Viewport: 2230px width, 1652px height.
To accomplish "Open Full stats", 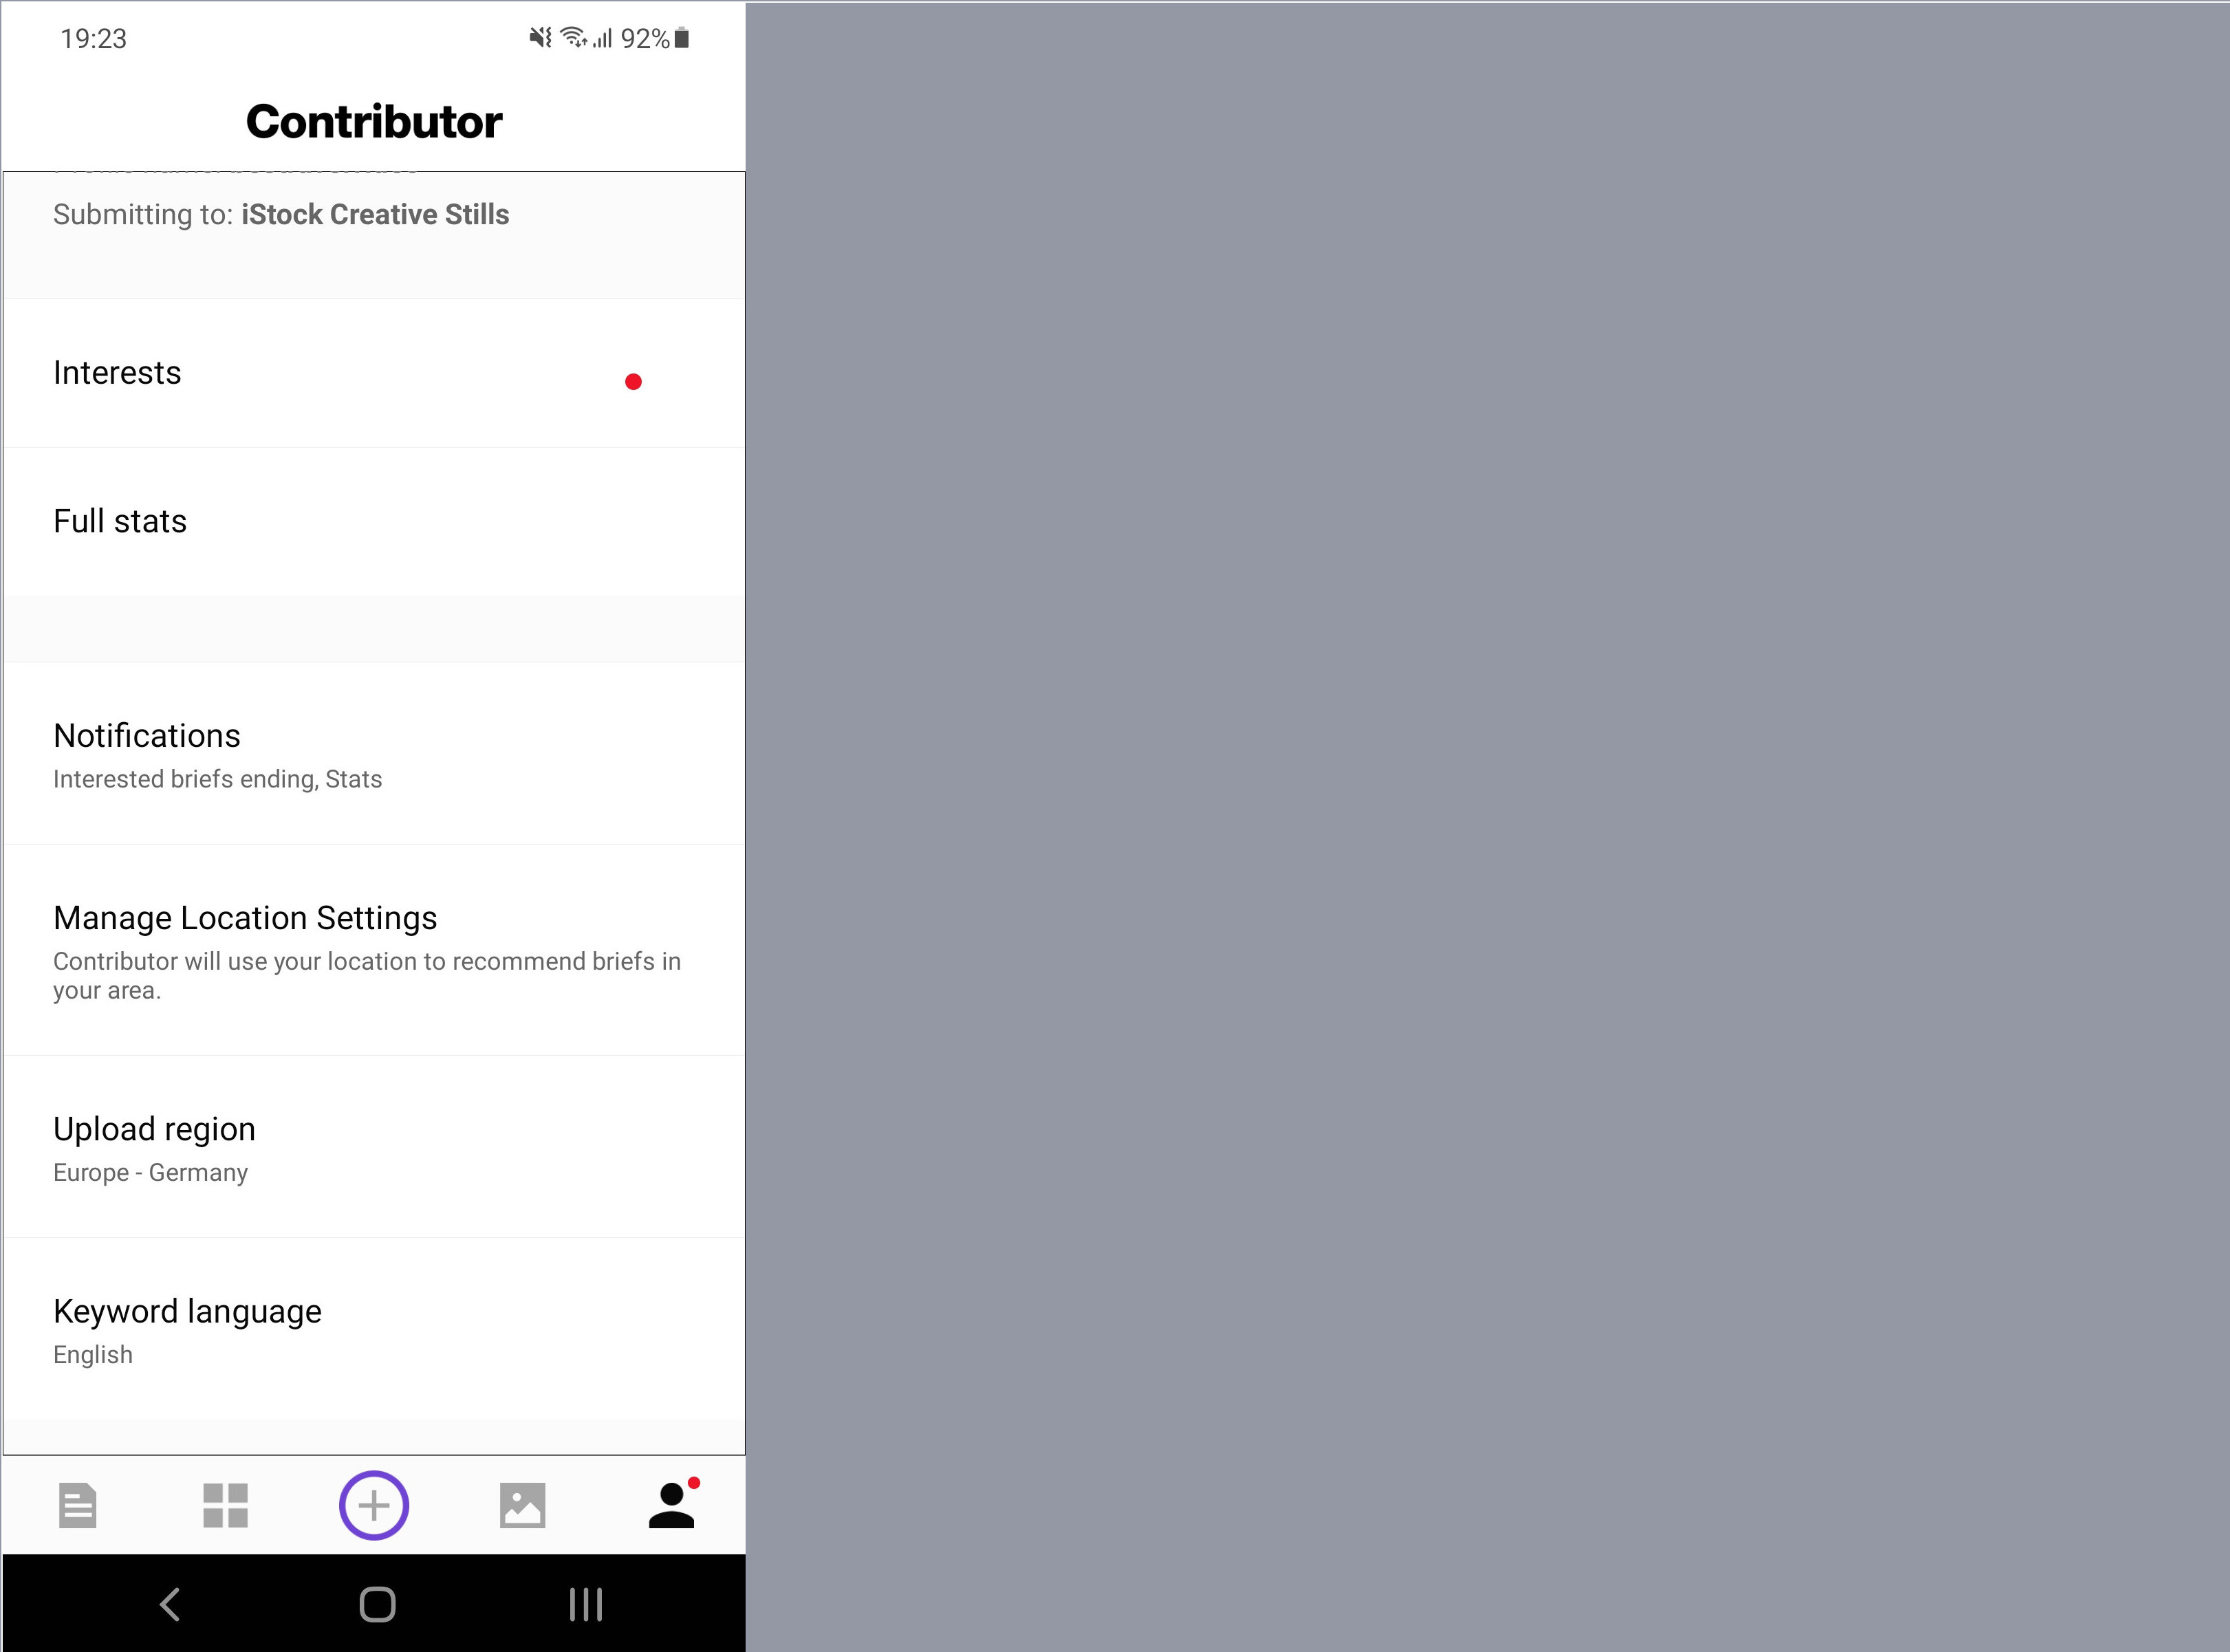I will point(374,522).
